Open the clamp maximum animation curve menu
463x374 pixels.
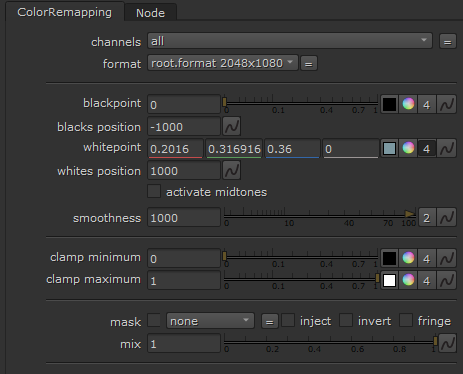coord(447,280)
